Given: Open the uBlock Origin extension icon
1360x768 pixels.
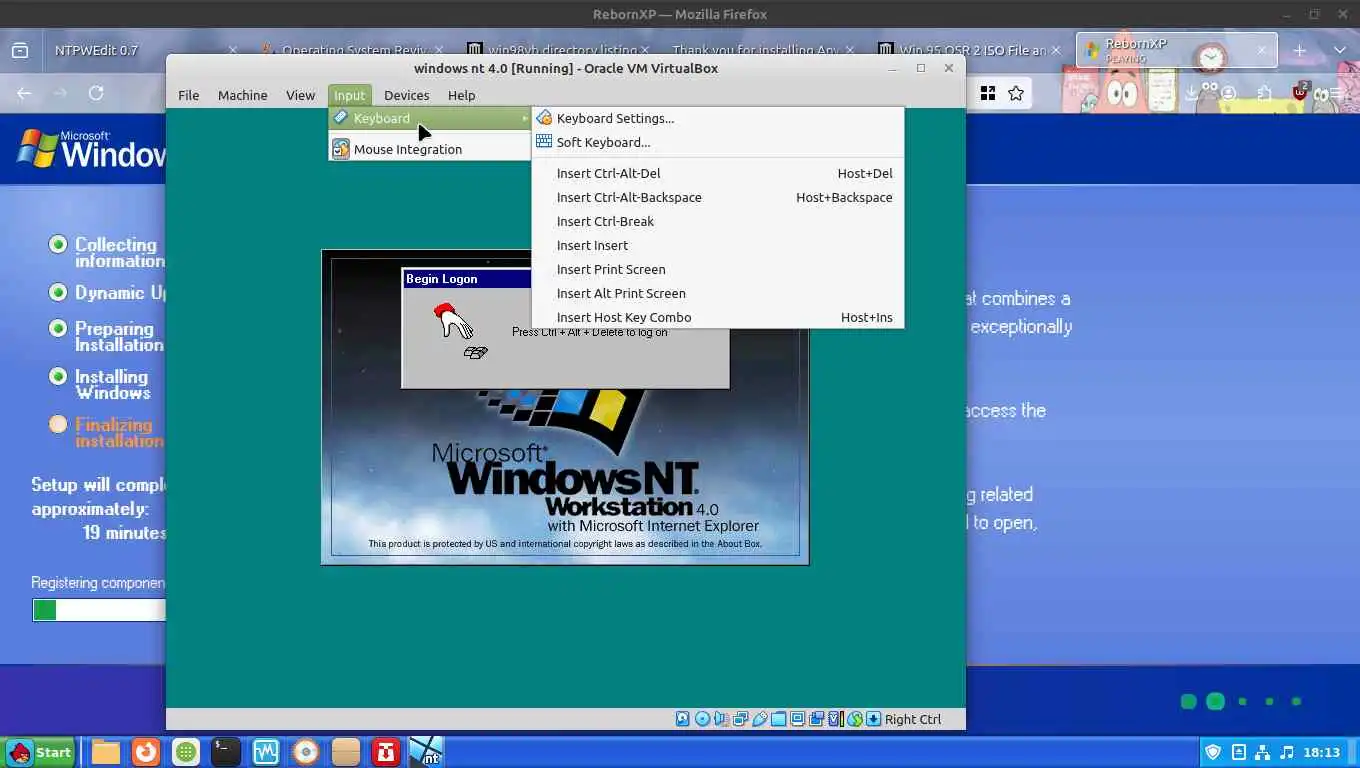Looking at the screenshot, I should point(1300,92).
